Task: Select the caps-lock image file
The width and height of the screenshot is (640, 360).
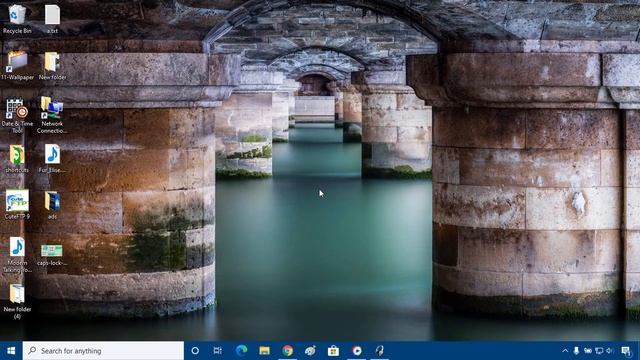Action: click(52, 255)
